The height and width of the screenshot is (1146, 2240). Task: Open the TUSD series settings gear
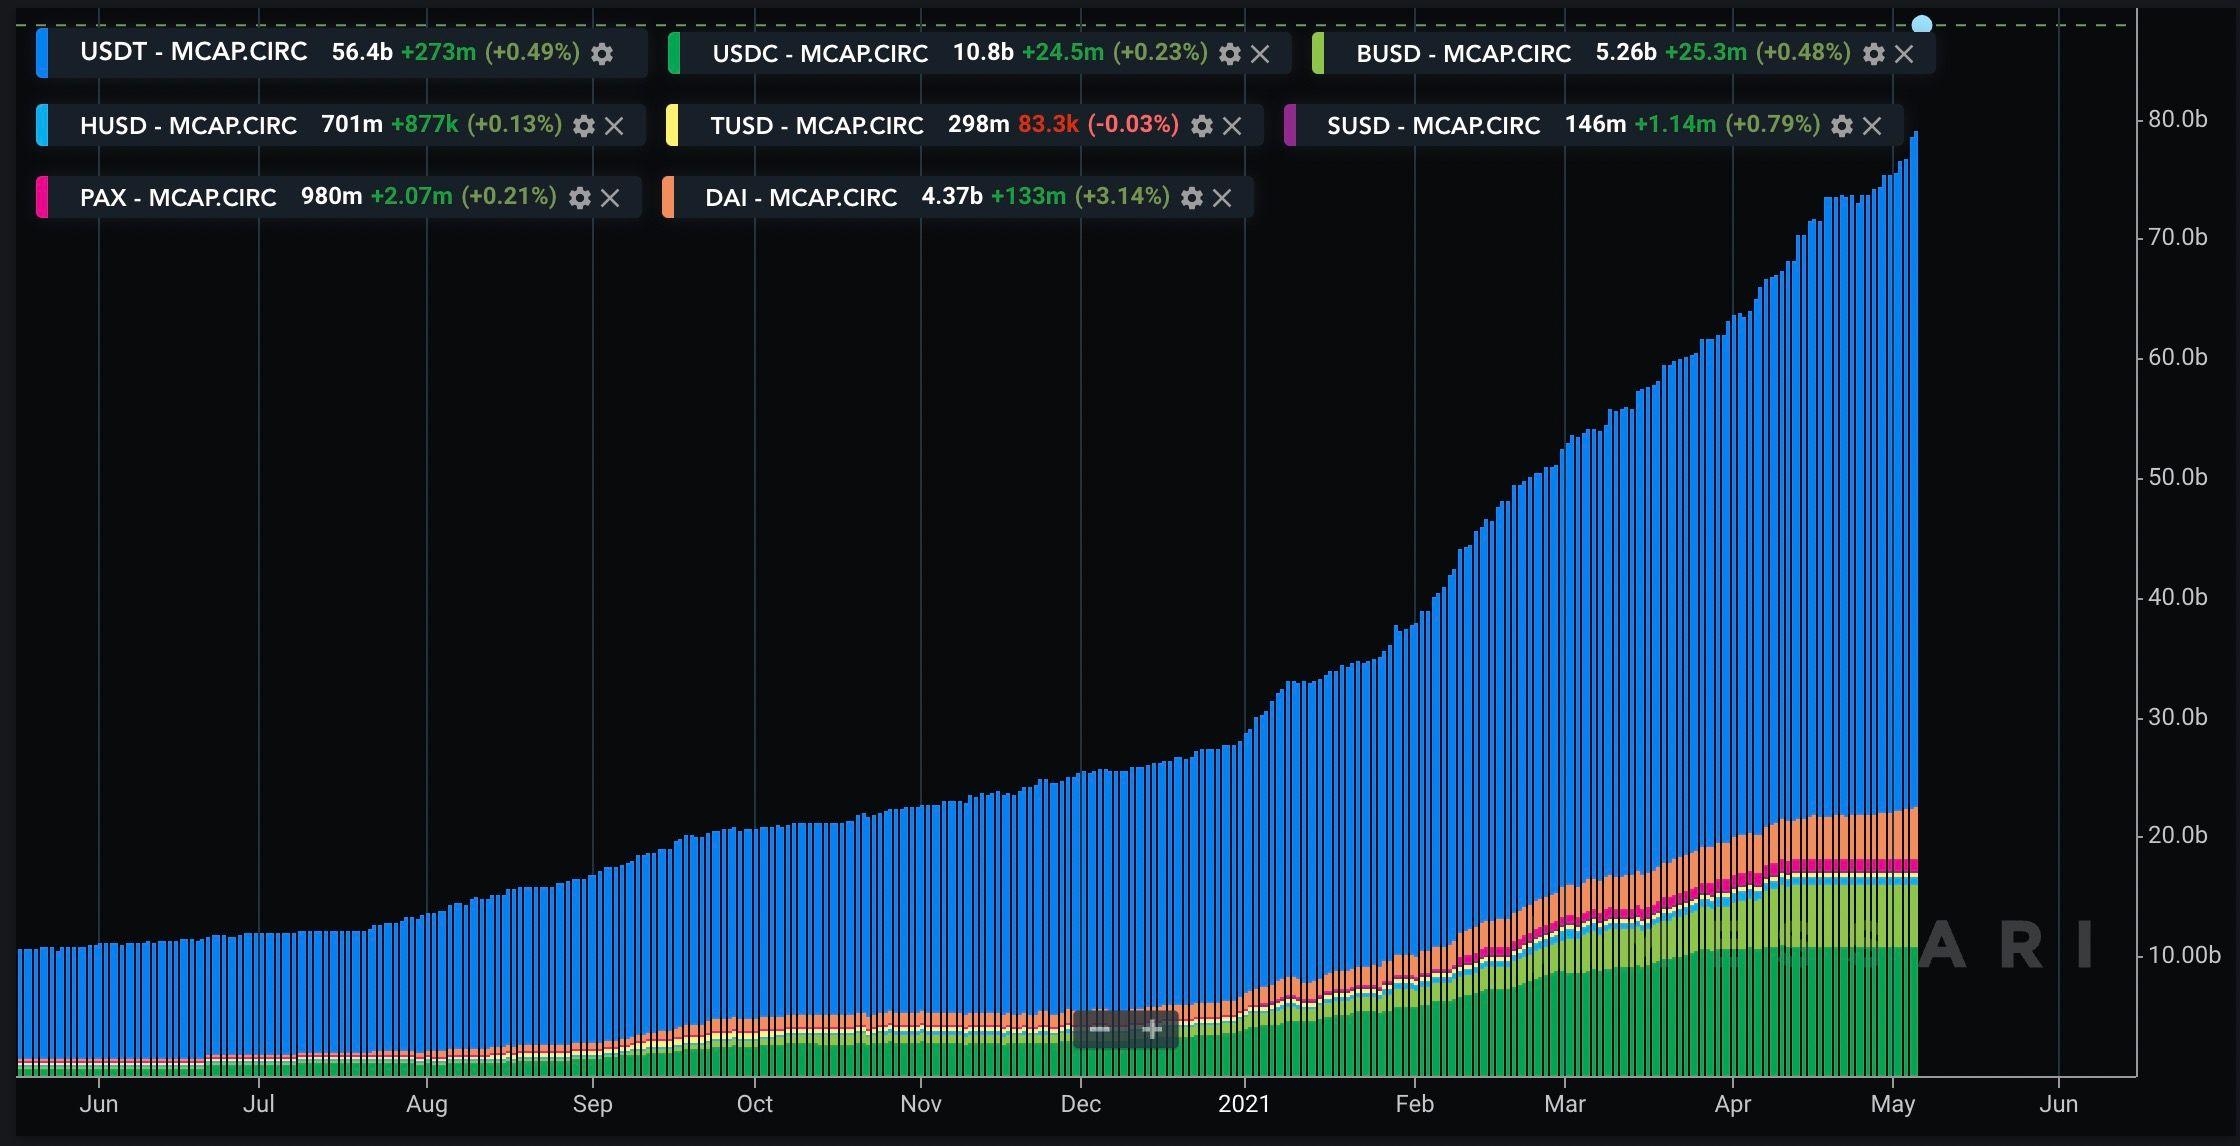click(x=1202, y=126)
